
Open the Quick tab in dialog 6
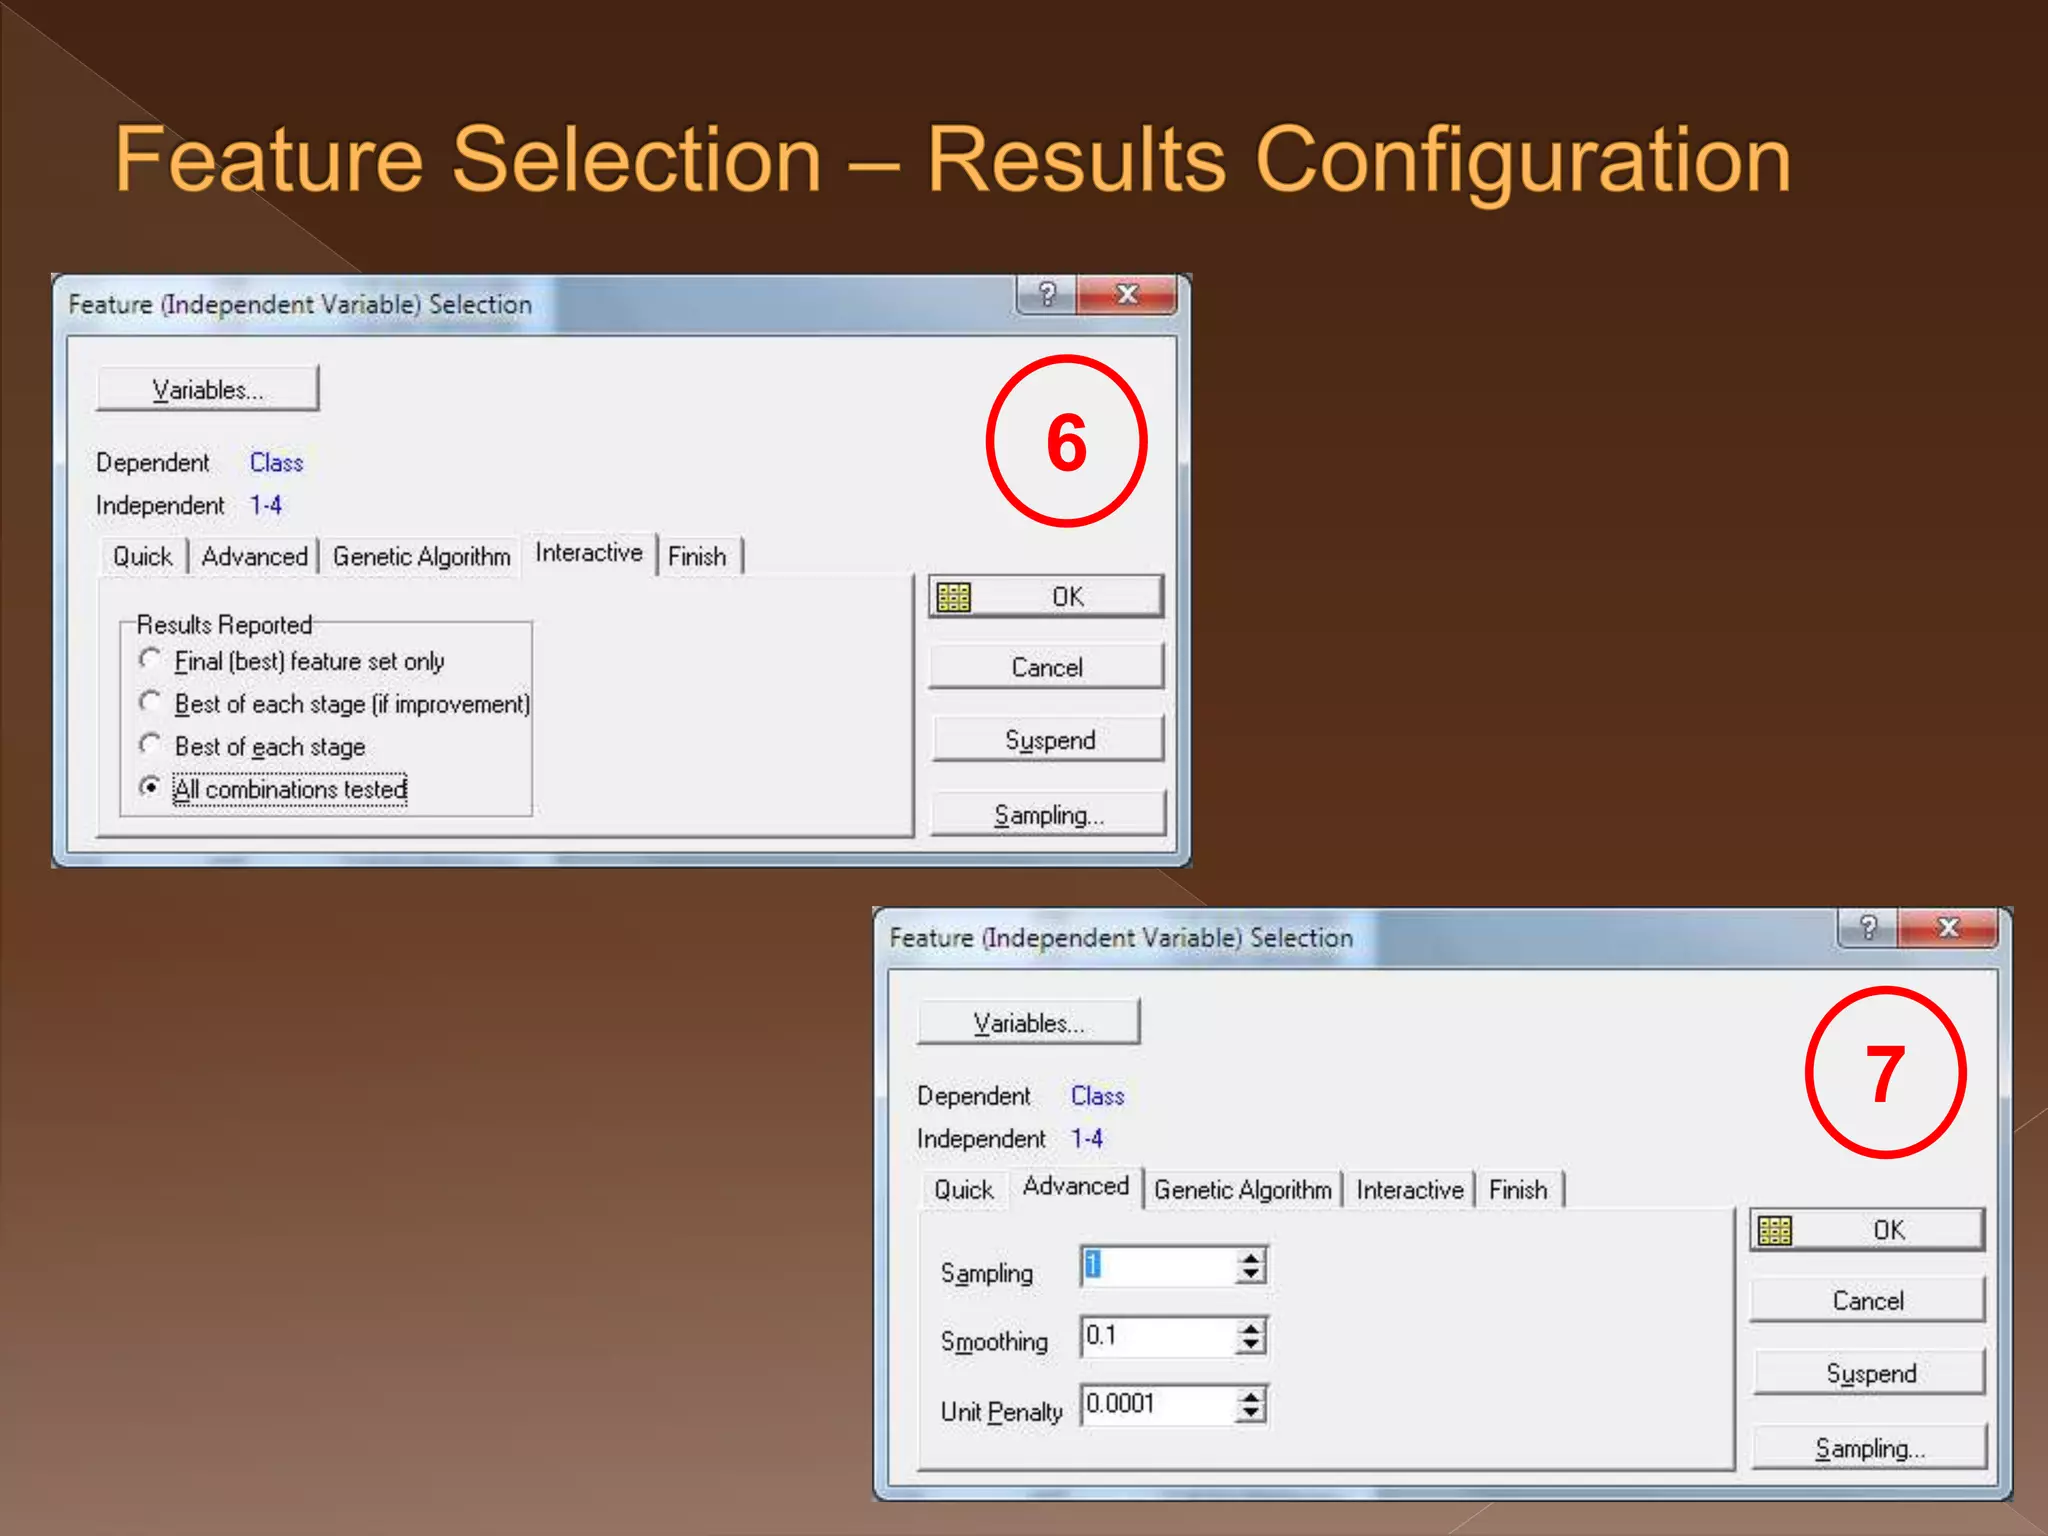click(x=142, y=557)
